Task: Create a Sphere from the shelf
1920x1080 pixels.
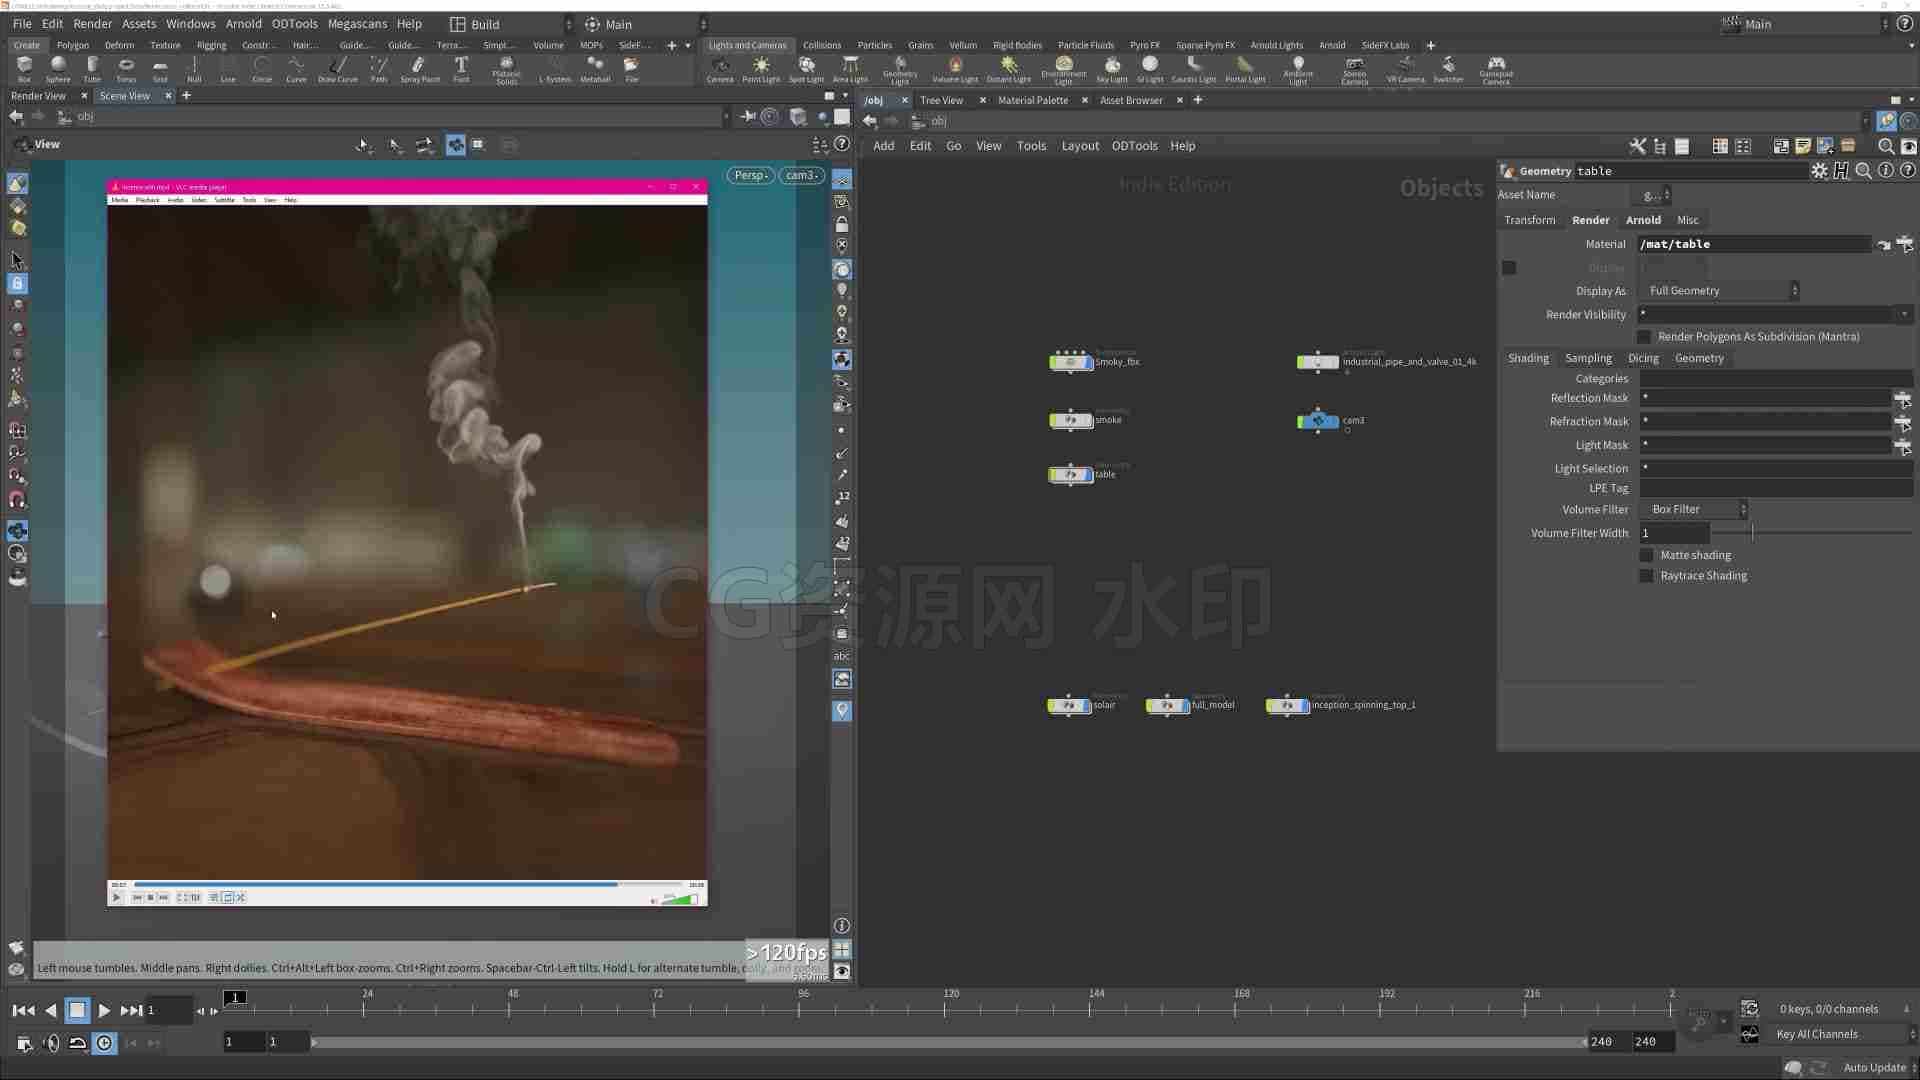Action: (x=58, y=69)
